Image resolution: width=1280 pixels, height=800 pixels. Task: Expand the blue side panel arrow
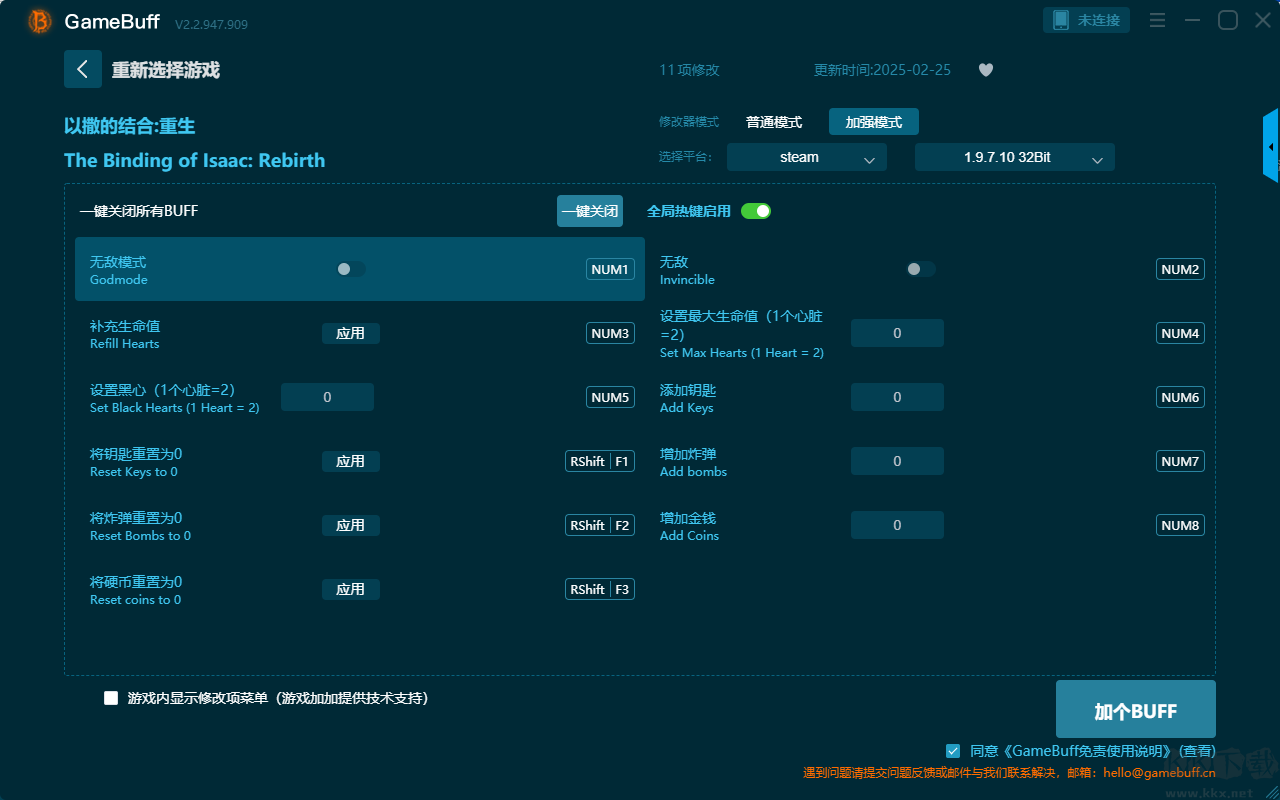(x=1270, y=147)
